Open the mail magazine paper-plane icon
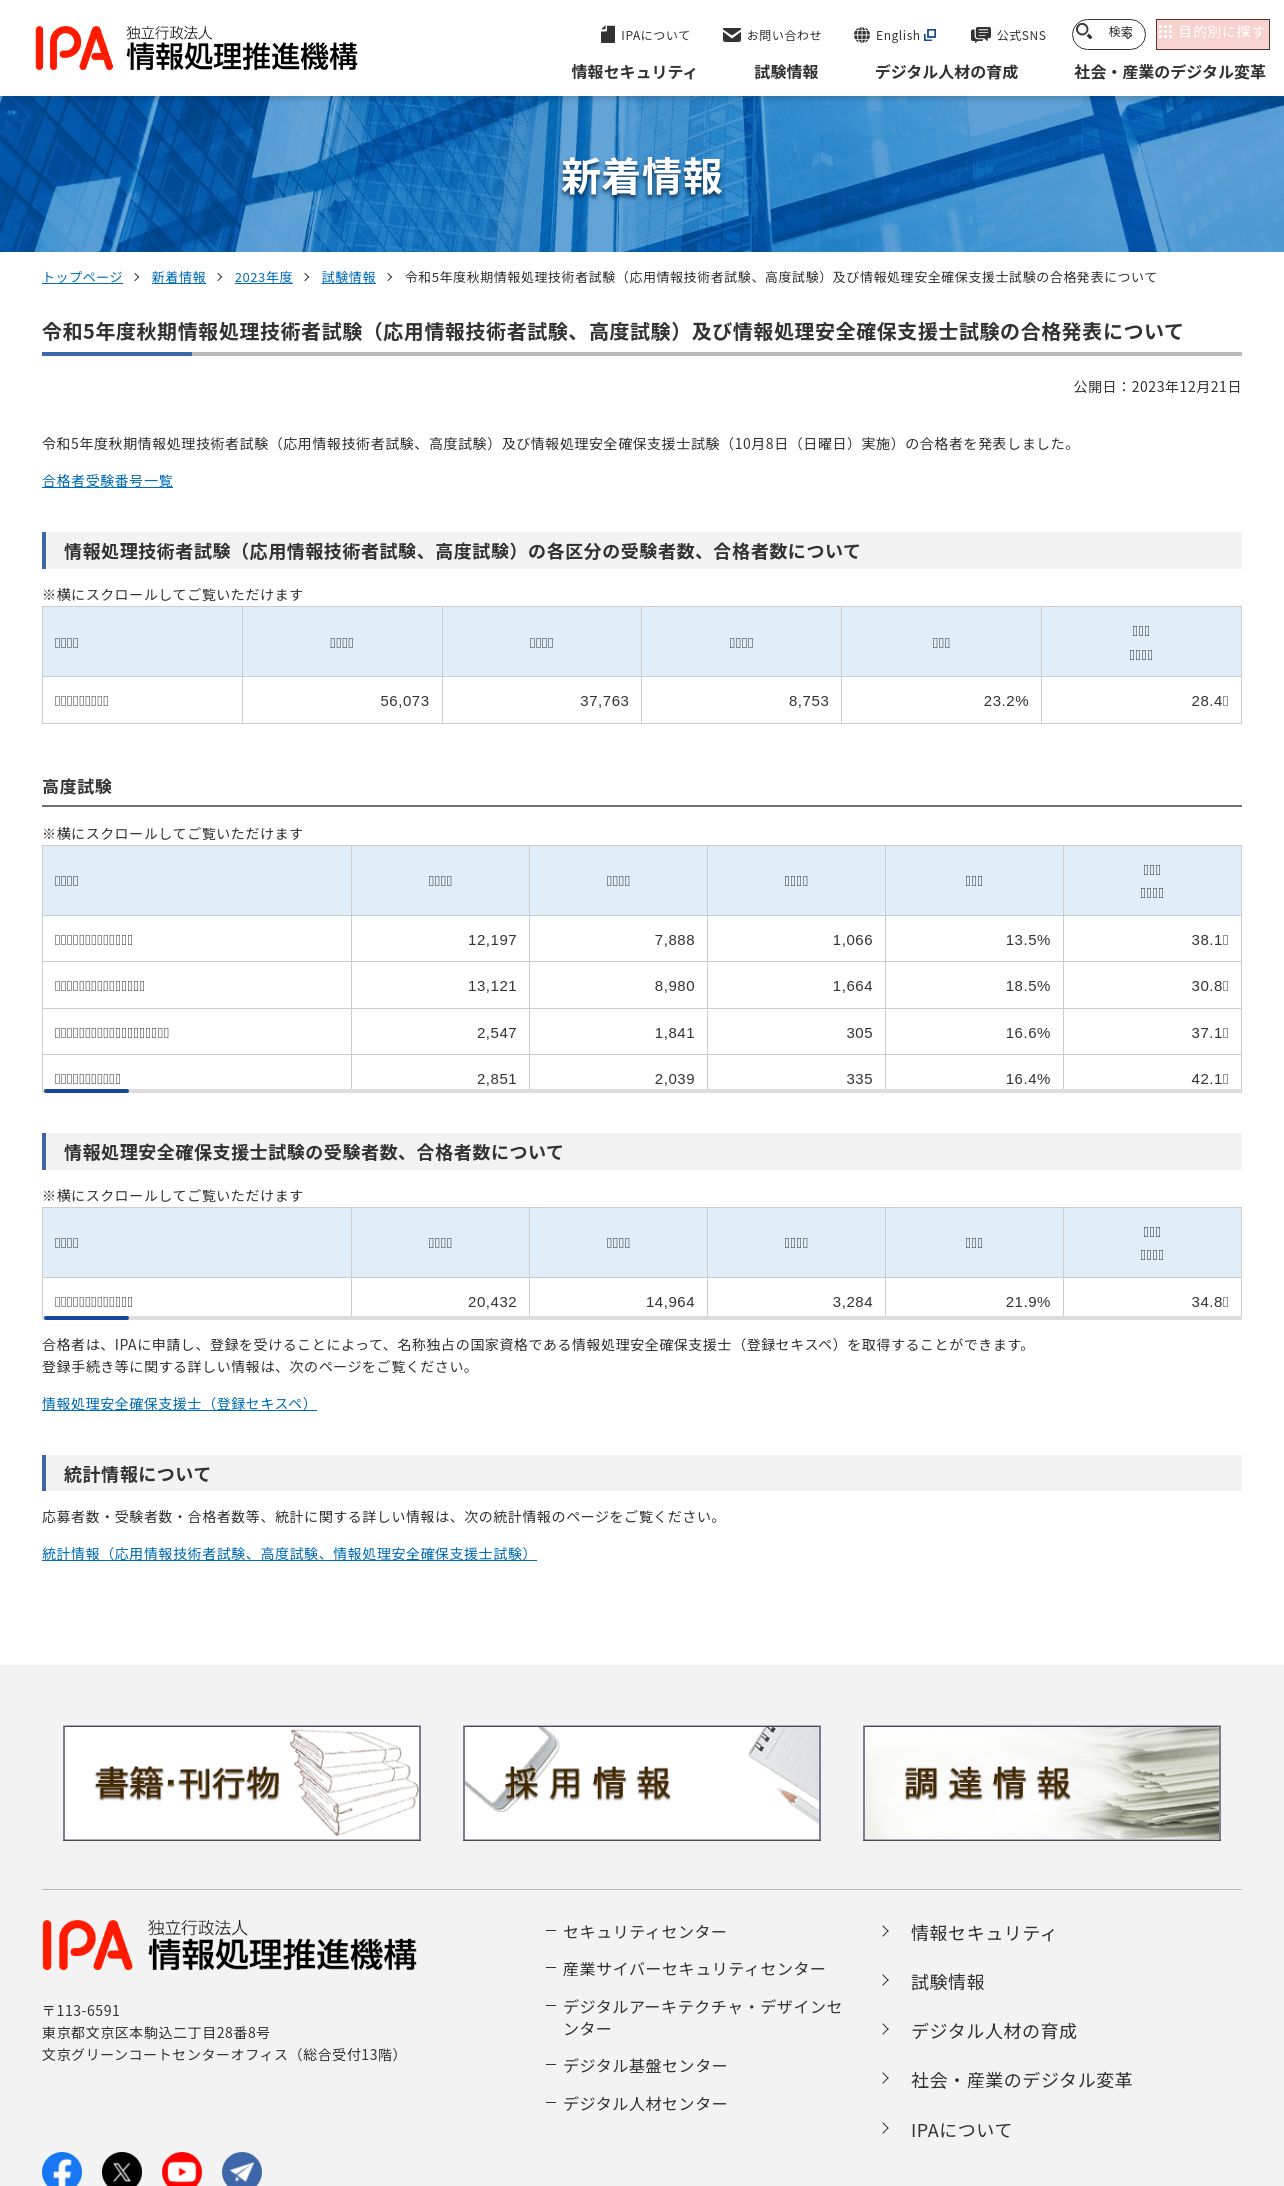 click(242, 2170)
